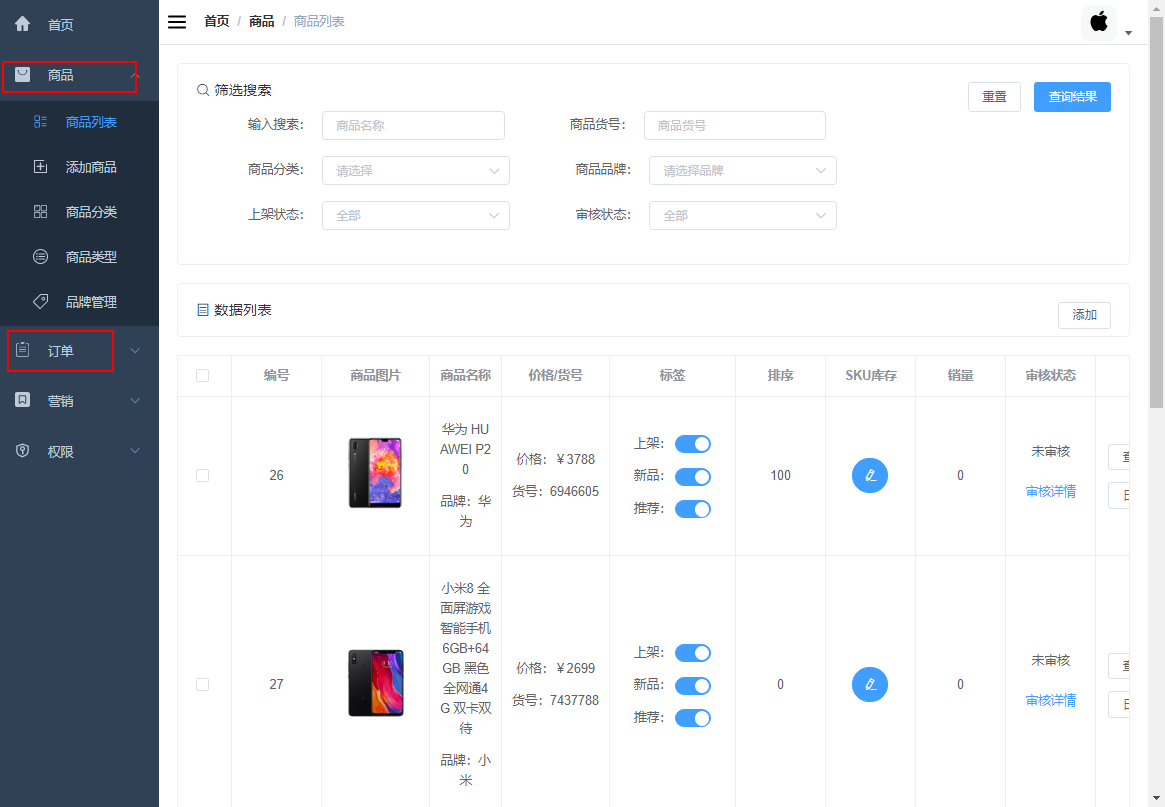Select 商品类型 menu item
Screen dimensions: 1165x807
tap(79, 256)
